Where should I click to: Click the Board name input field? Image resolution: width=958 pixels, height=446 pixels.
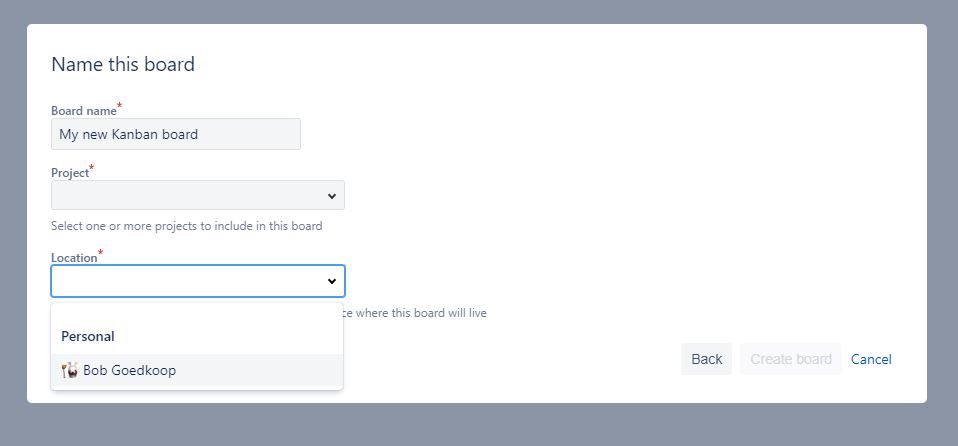(x=176, y=134)
